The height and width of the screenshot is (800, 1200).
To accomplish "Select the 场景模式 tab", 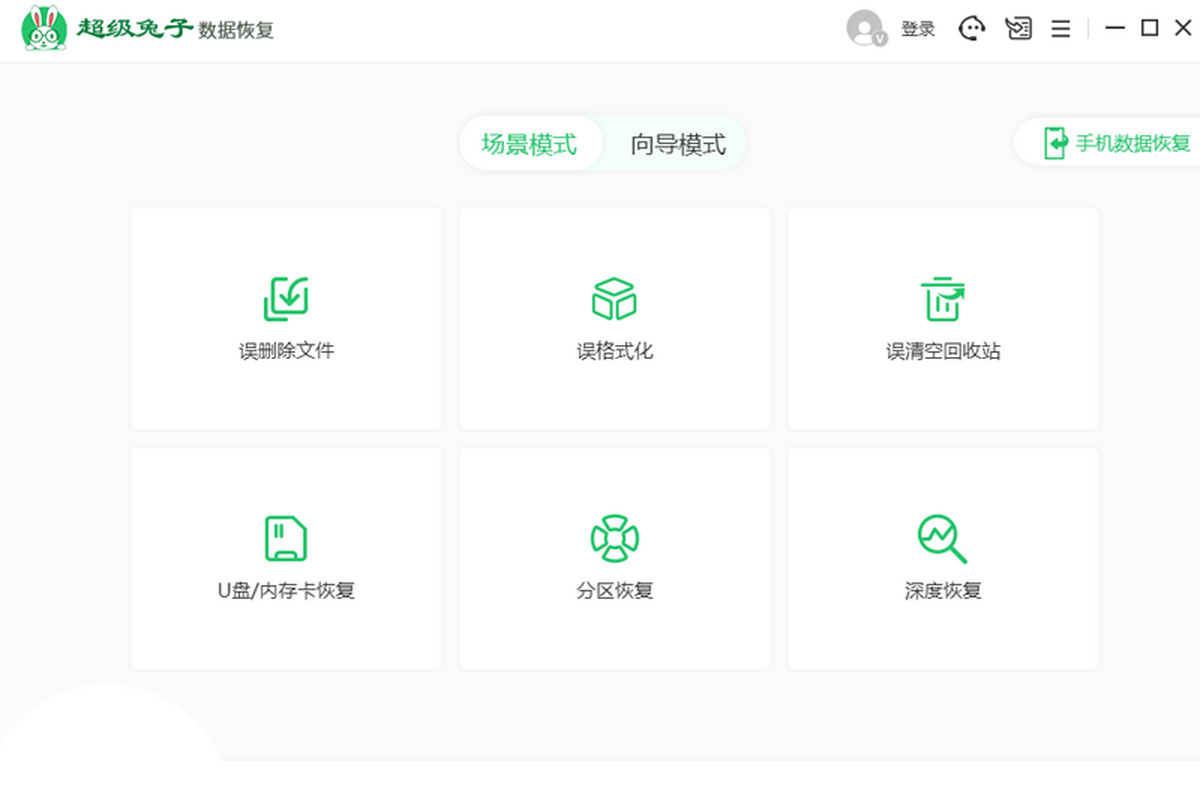I will 531,143.
